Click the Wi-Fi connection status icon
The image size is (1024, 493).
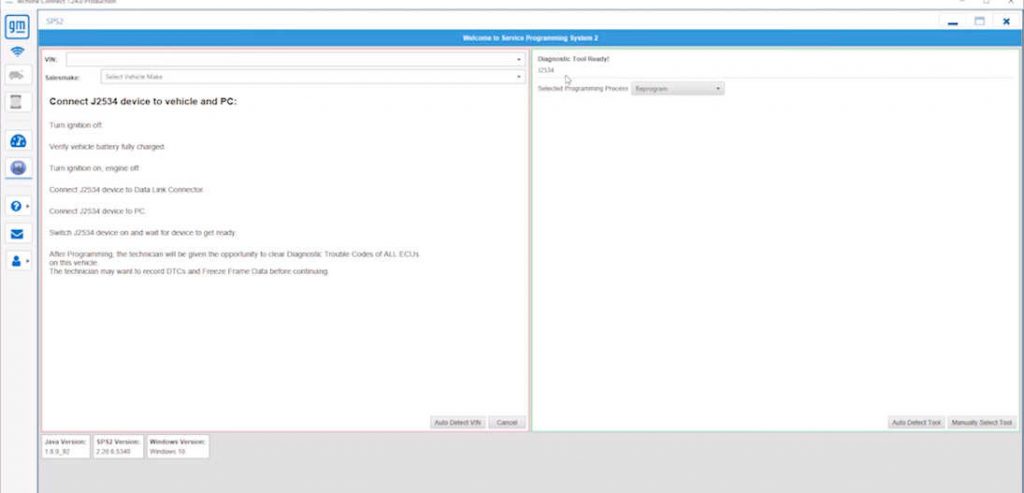click(18, 51)
